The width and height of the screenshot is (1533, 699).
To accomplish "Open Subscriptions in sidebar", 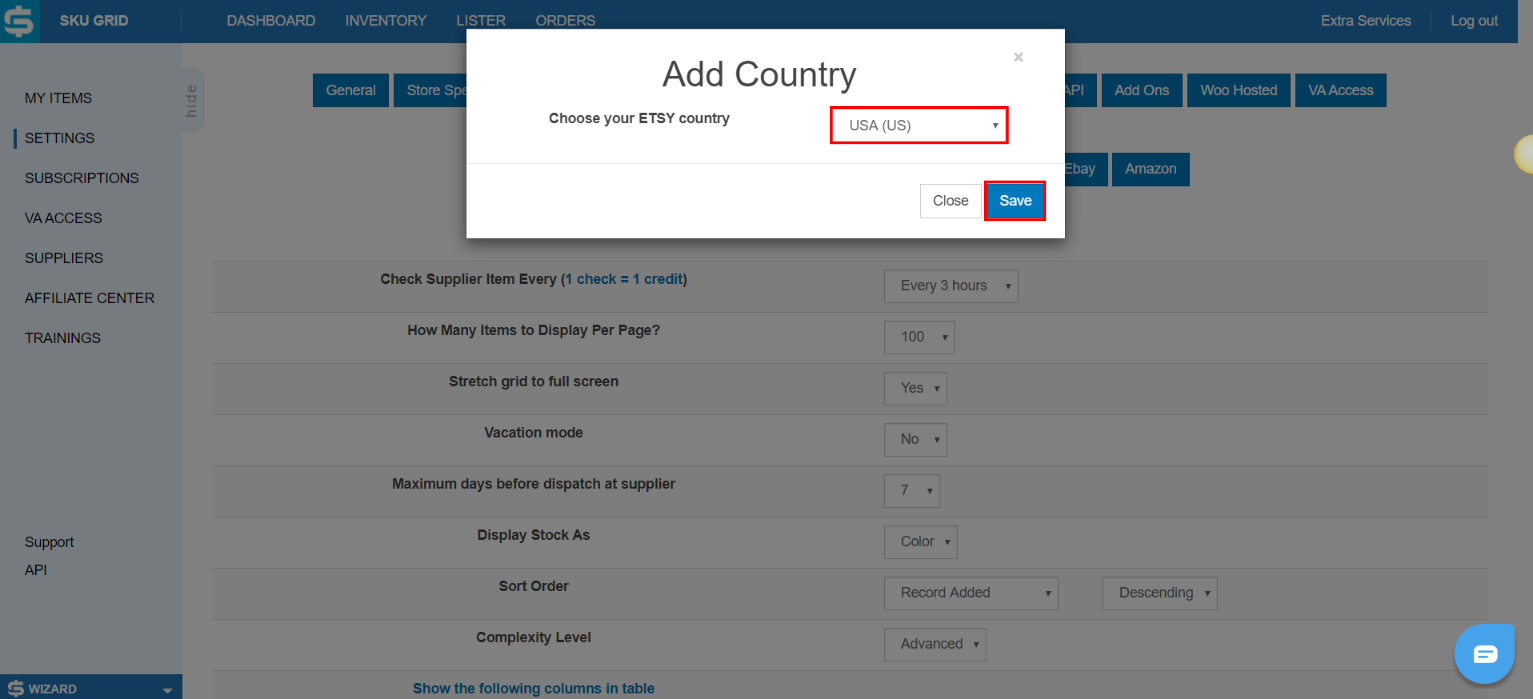I will coord(82,178).
